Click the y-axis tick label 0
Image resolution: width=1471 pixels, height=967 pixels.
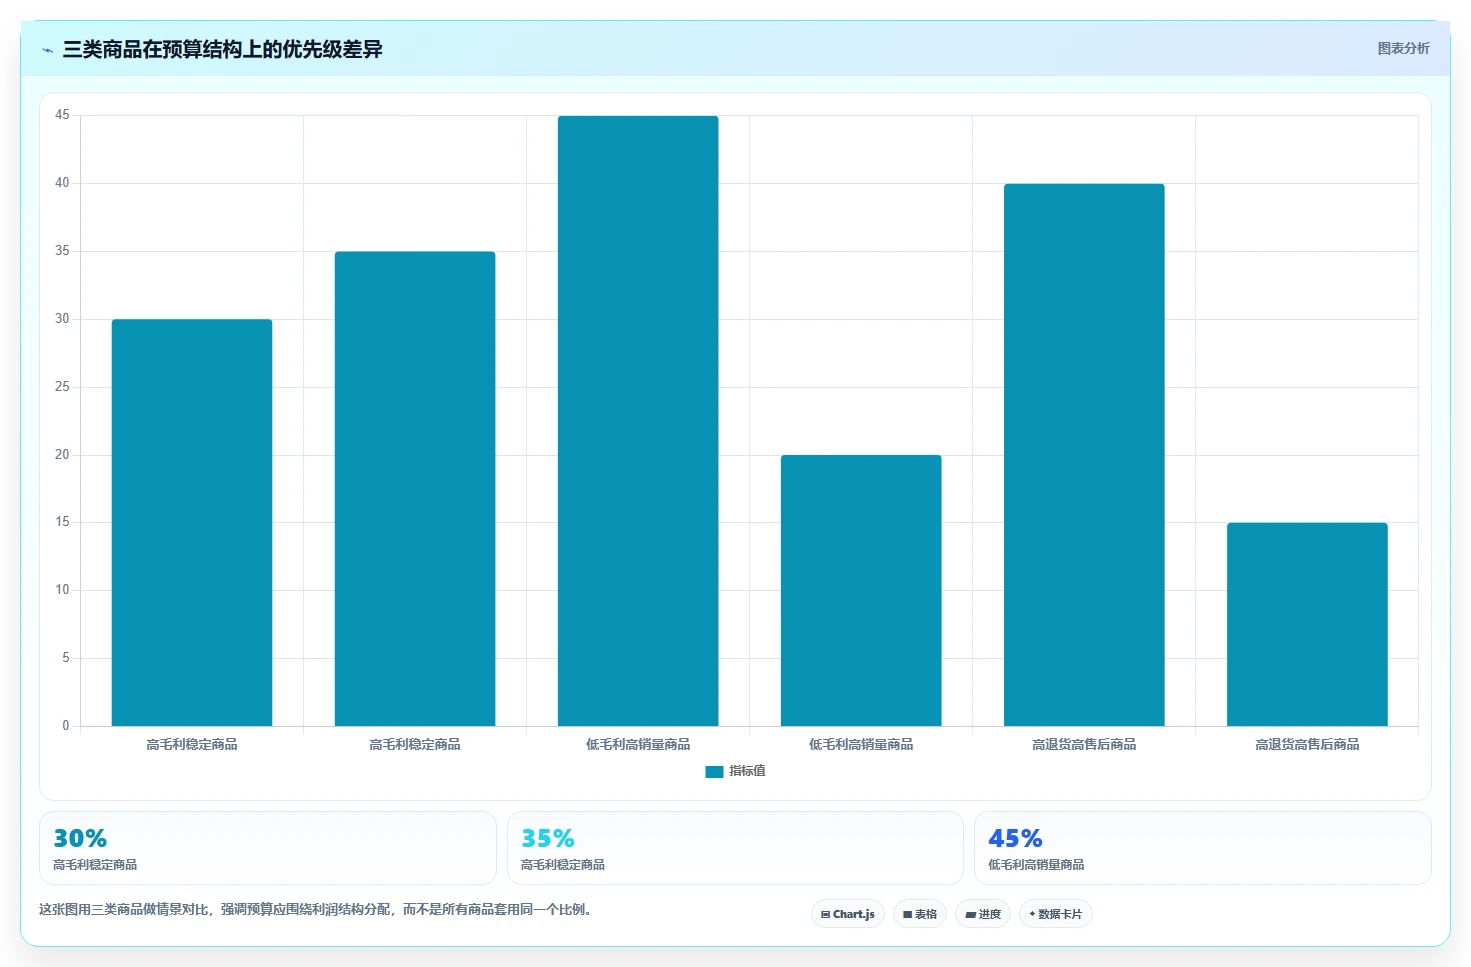66,726
